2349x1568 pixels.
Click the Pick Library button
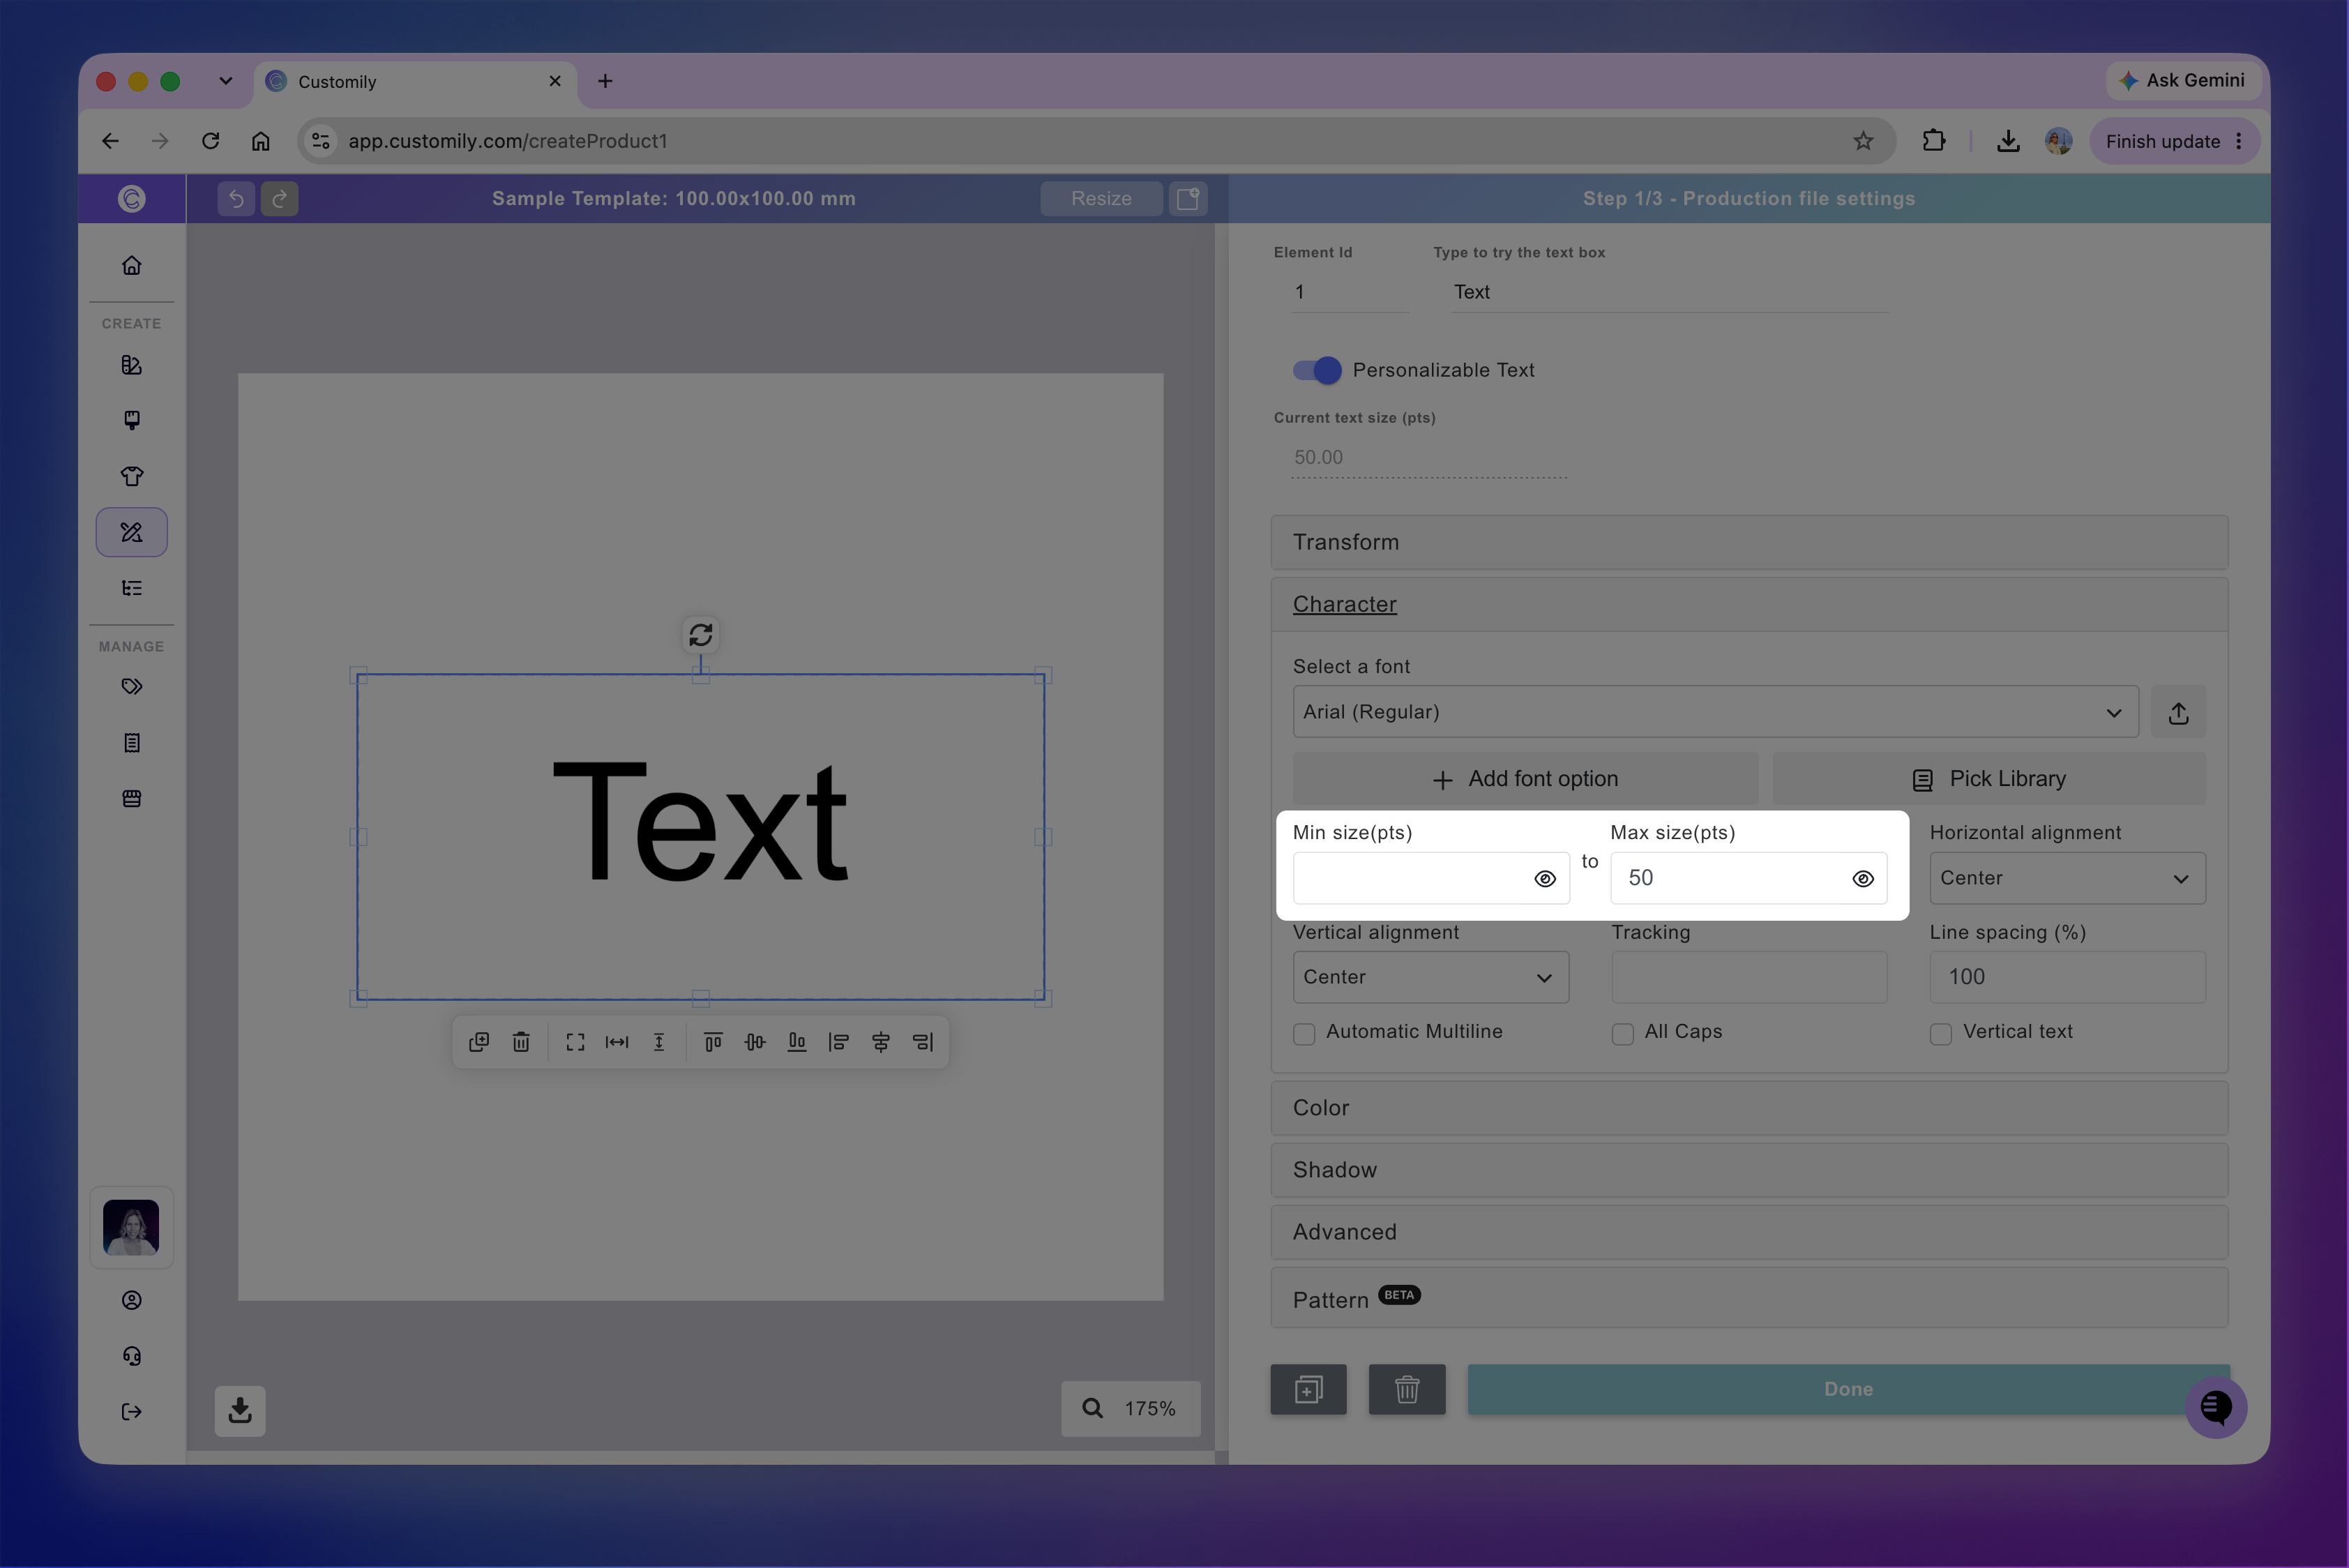coord(1988,779)
